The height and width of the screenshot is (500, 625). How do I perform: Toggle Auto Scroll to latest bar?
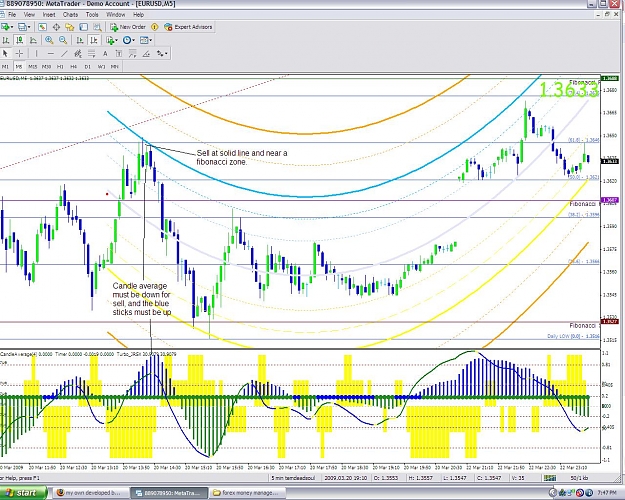[80, 40]
